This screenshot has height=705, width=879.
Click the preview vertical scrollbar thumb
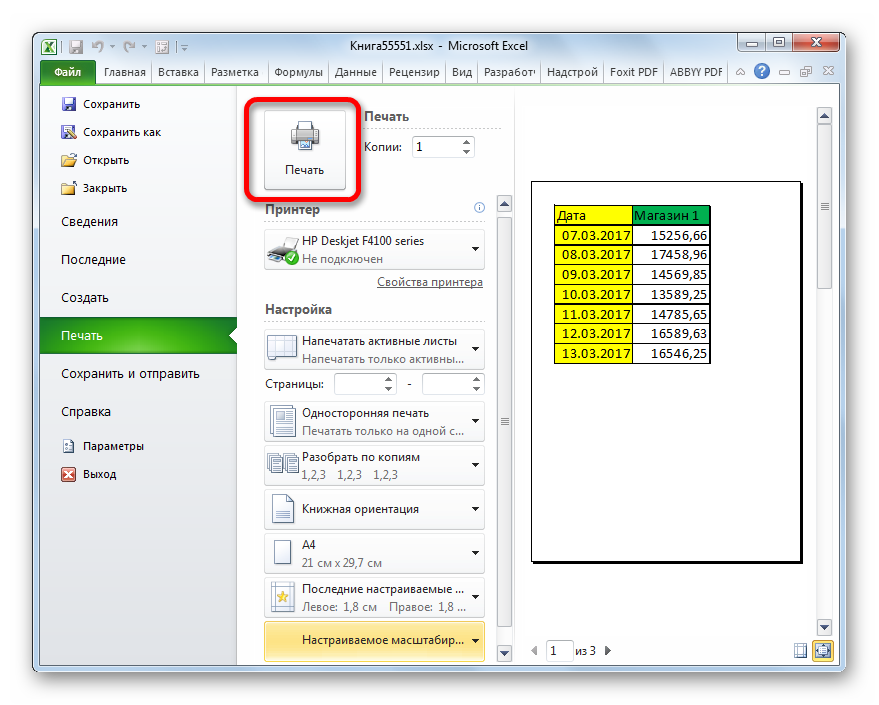coord(824,206)
